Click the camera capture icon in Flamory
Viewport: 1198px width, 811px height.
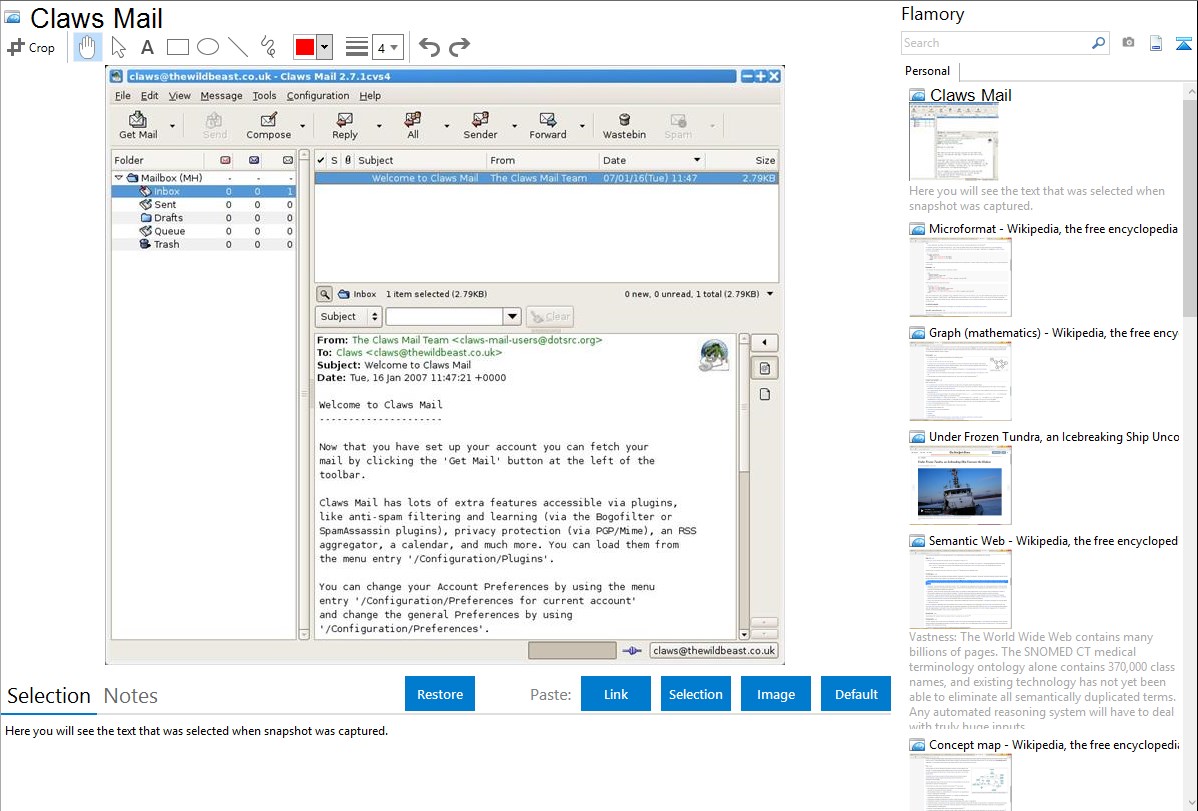click(1128, 43)
